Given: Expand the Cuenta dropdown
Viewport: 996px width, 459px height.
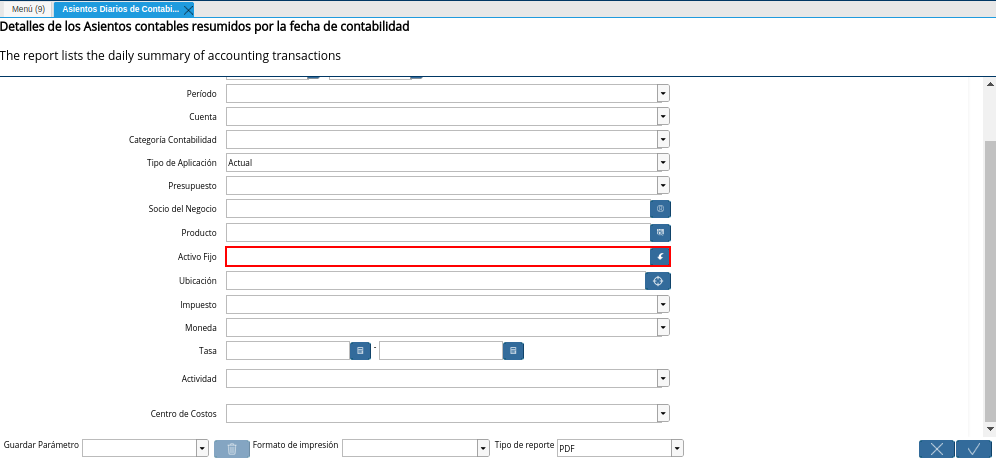Looking at the screenshot, I should click(x=664, y=116).
